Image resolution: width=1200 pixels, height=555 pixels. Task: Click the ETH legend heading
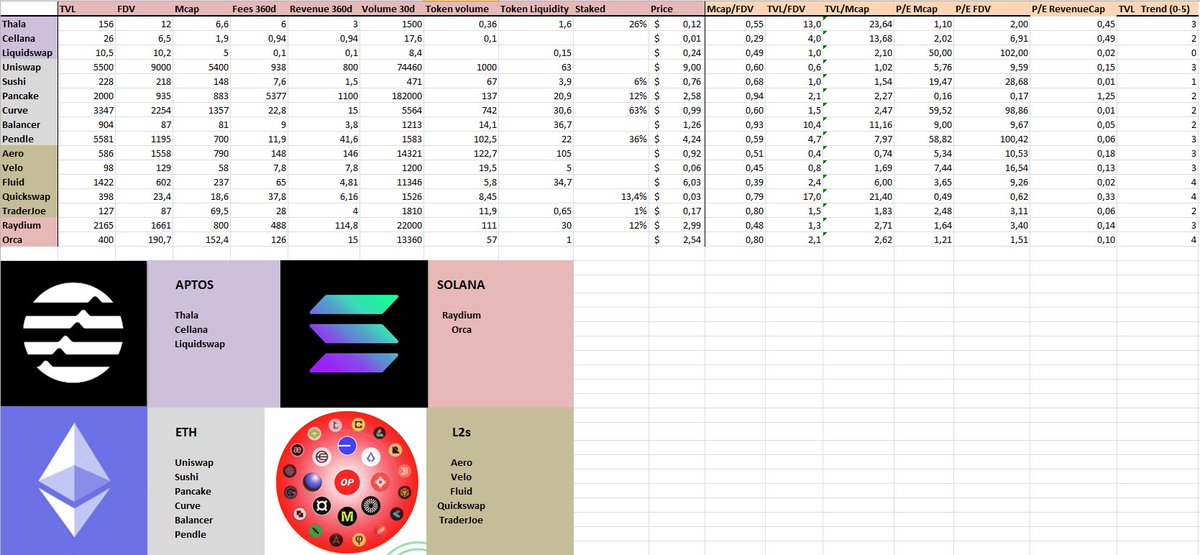185,432
